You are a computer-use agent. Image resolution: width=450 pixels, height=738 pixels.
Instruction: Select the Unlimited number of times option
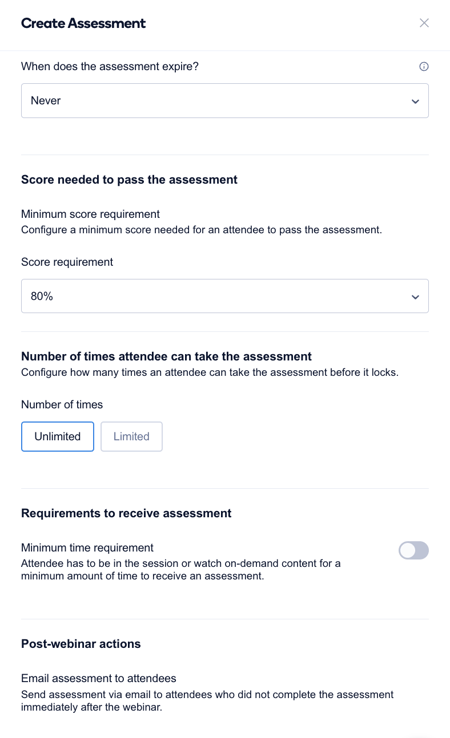[57, 436]
